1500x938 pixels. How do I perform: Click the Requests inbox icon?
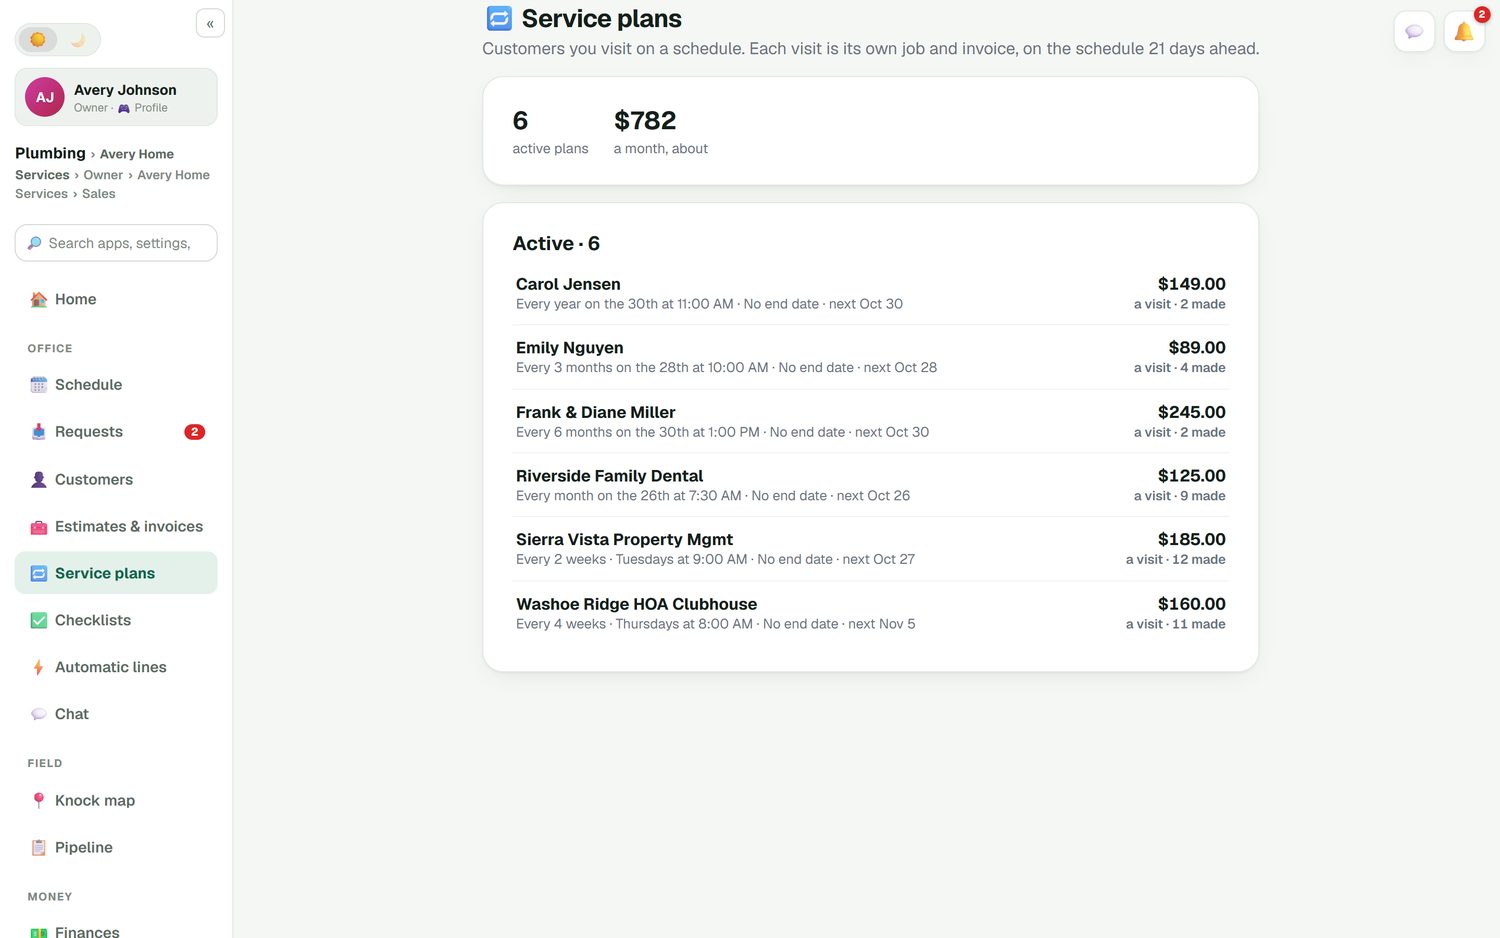point(39,432)
